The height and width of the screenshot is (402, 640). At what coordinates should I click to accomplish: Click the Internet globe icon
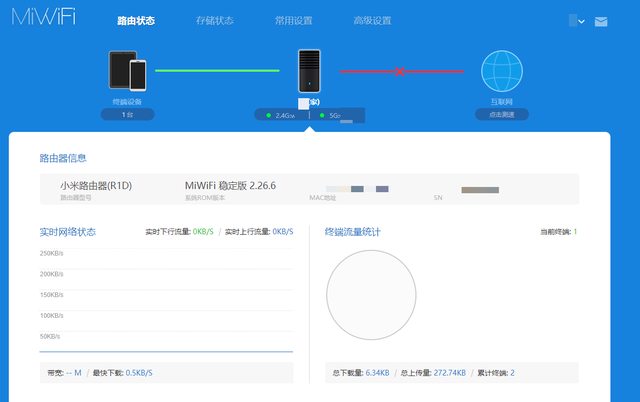(x=502, y=72)
